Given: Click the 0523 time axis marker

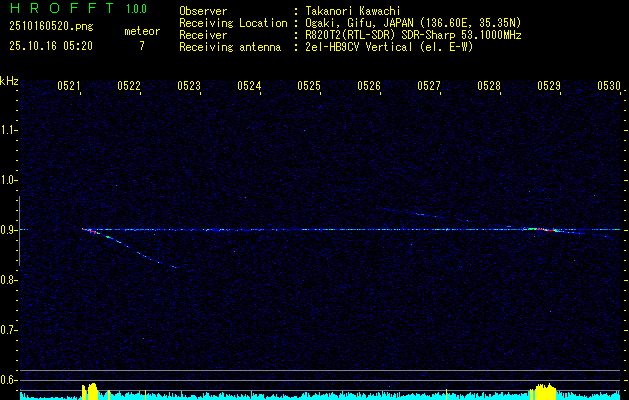Looking at the screenshot, I should pos(189,85).
